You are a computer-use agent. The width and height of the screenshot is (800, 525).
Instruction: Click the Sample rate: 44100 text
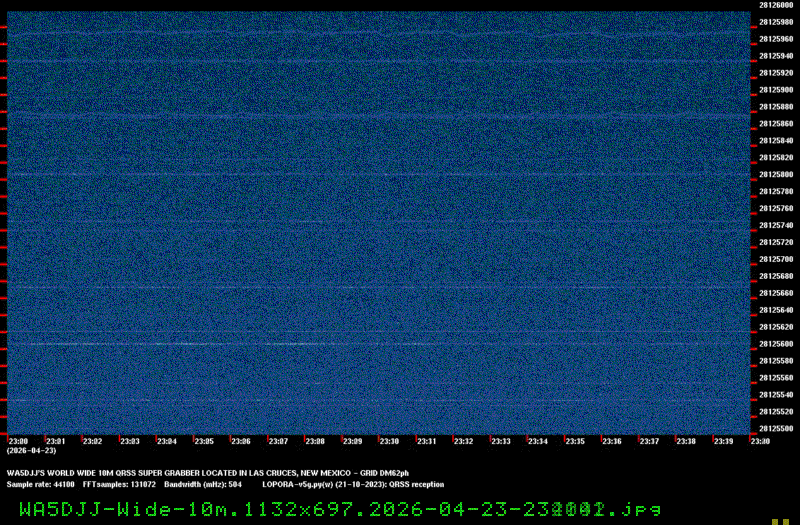pyautogui.click(x=40, y=484)
